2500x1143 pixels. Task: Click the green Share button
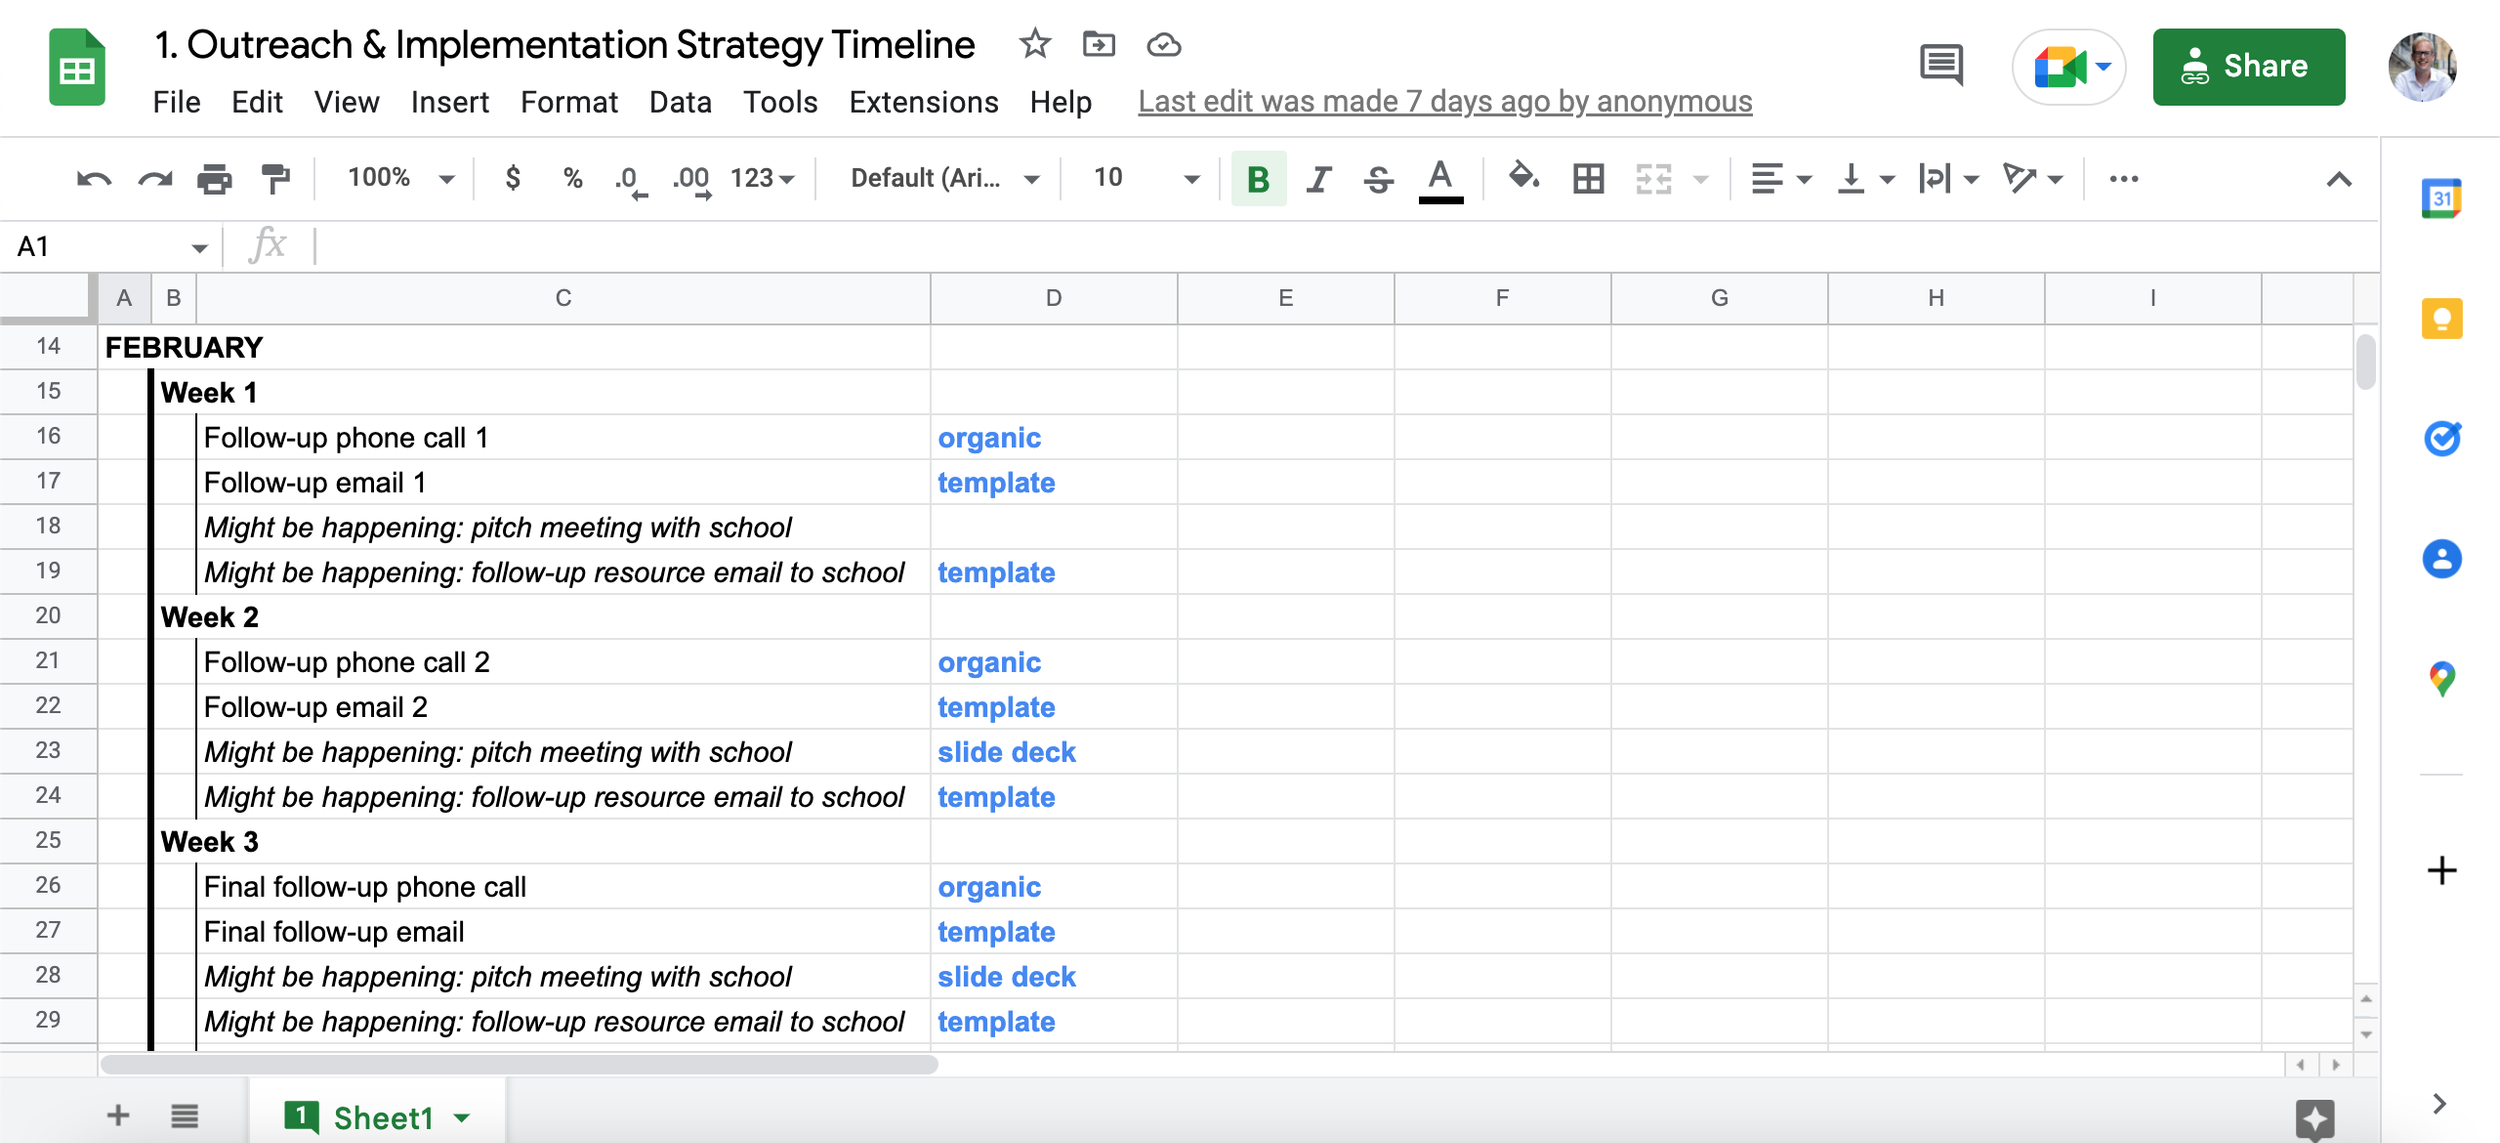pyautogui.click(x=2248, y=67)
